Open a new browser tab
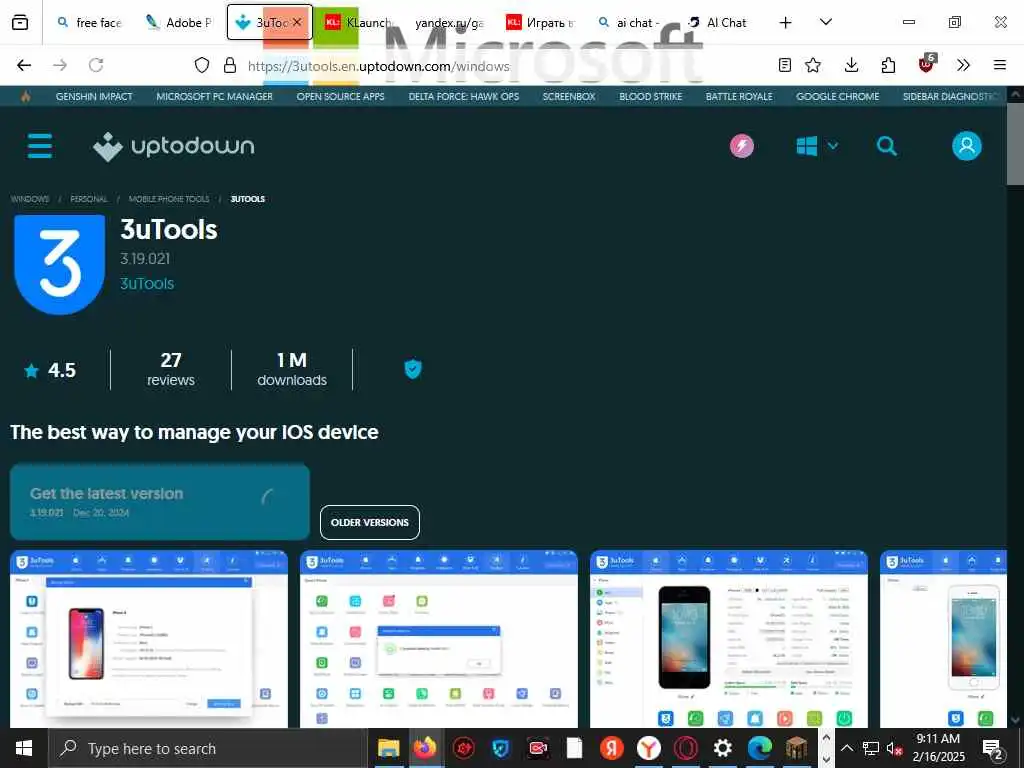1024x768 pixels. [786, 22]
